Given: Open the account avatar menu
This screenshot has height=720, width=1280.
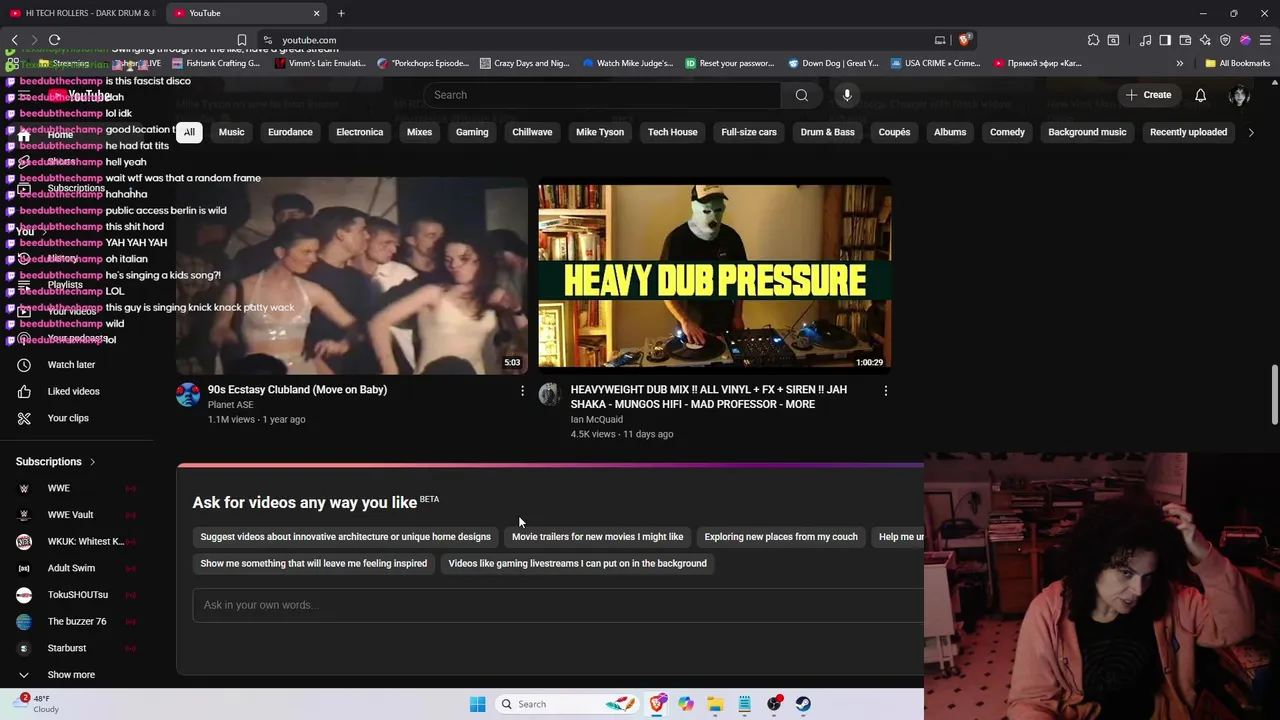Looking at the screenshot, I should pos(1240,95).
